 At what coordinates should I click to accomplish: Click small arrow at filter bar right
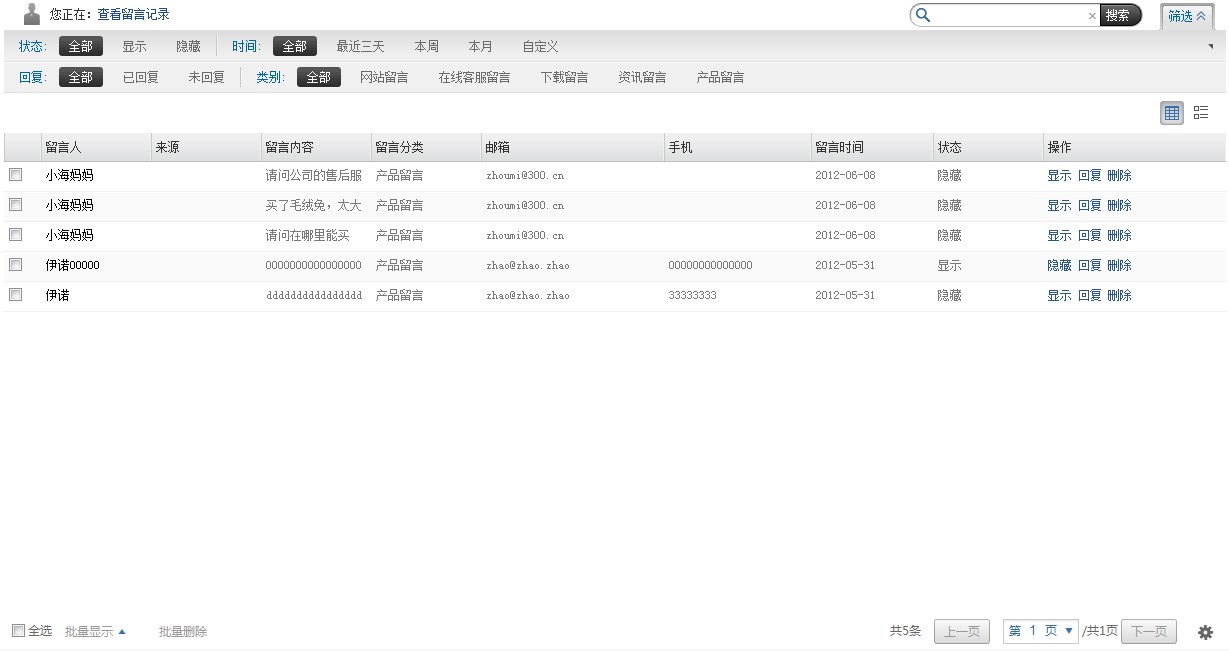click(1211, 46)
